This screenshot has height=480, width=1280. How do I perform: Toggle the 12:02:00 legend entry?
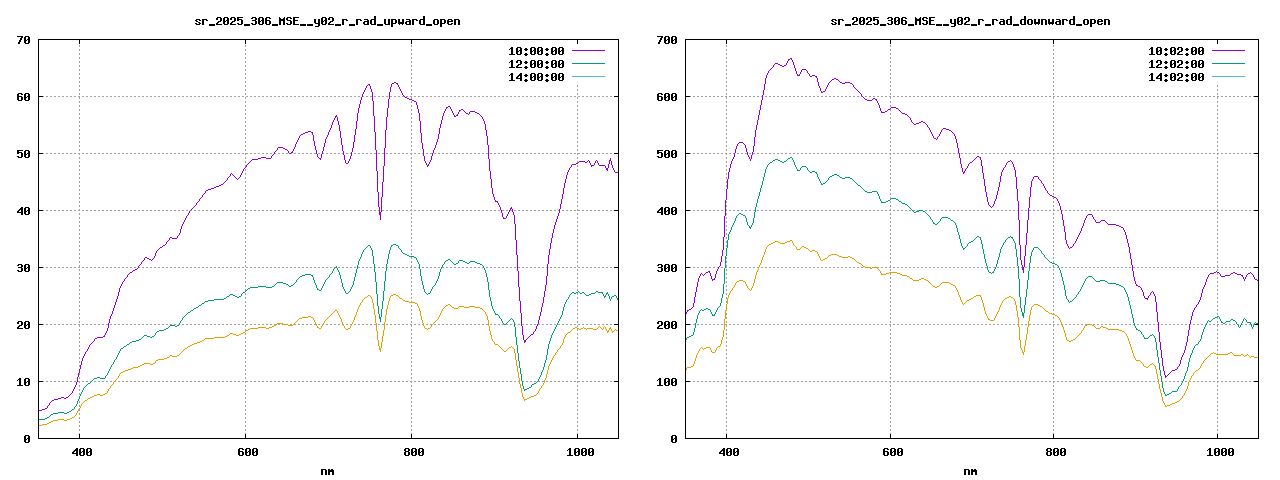pyautogui.click(x=1176, y=64)
